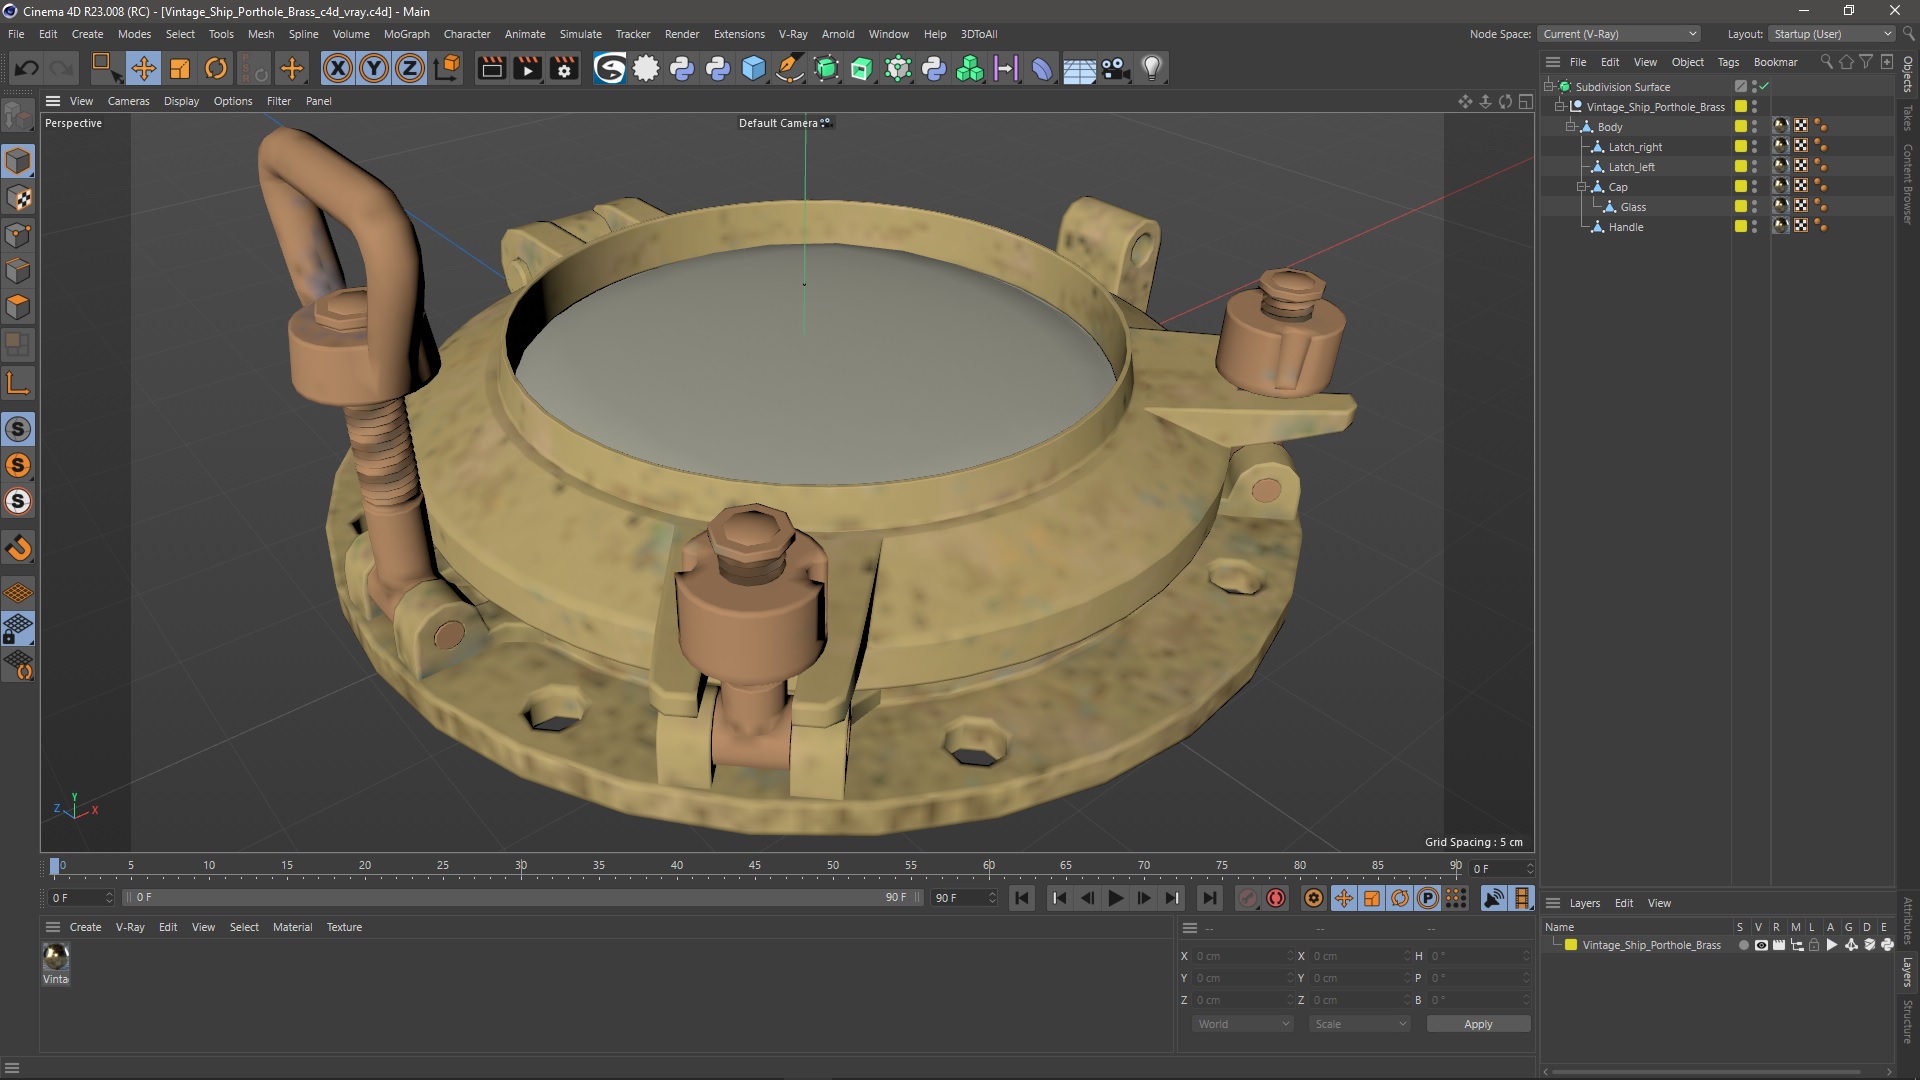Collapse the Subdivision Surface tree node
1920x1080 pixels.
pos(1549,87)
